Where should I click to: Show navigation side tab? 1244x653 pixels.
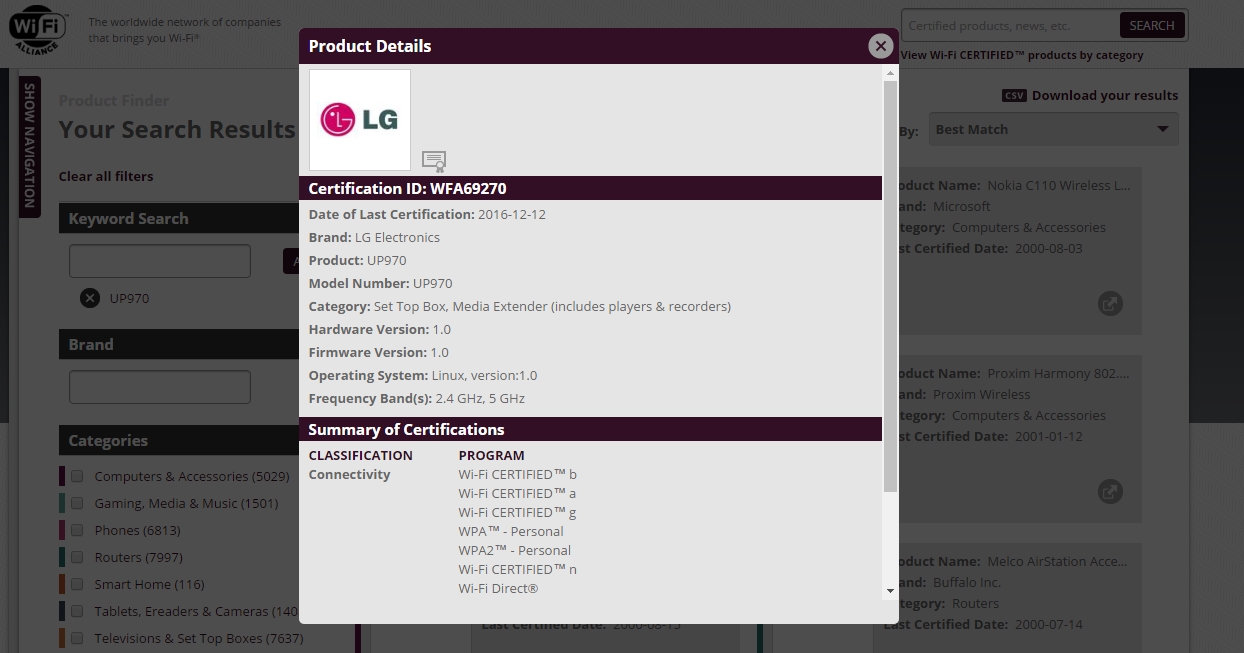29,145
